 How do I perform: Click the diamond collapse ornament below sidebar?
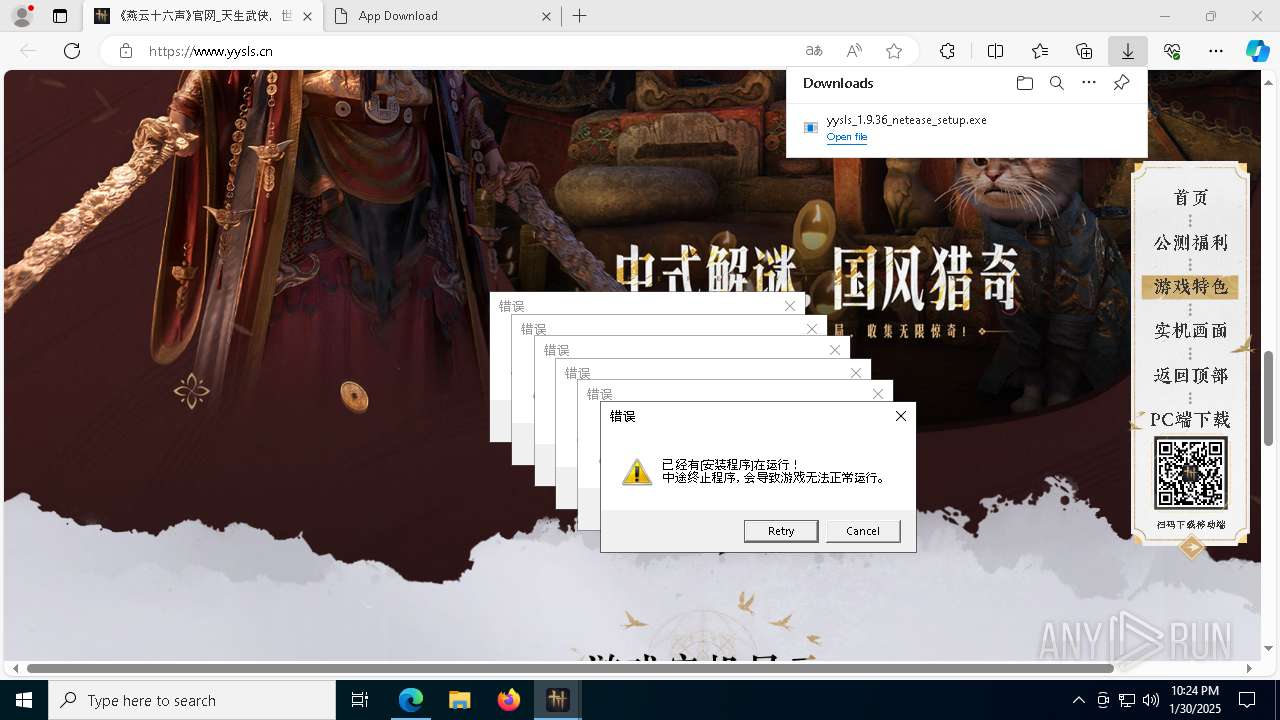[x=1191, y=547]
